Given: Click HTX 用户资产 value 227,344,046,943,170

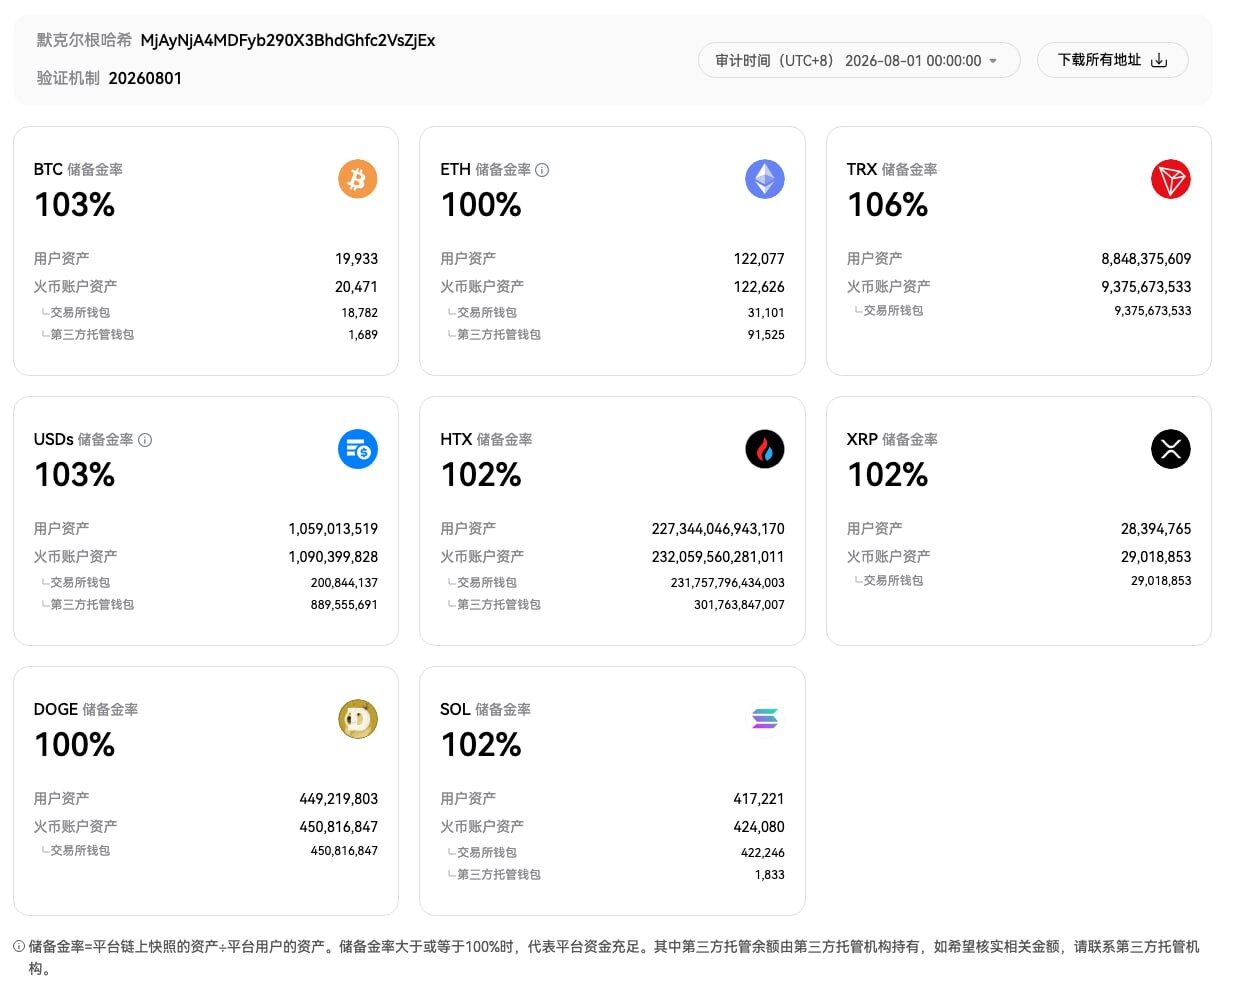Looking at the screenshot, I should [x=718, y=529].
